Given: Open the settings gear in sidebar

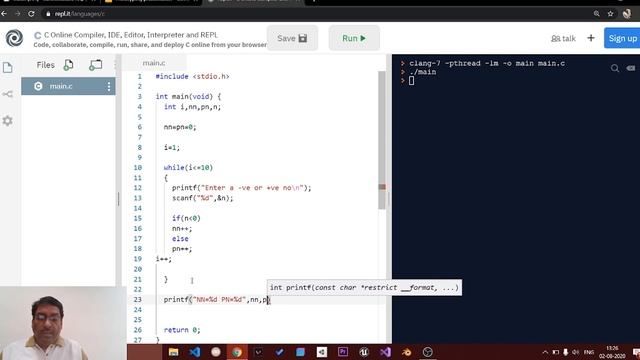Looking at the screenshot, I should [x=8, y=121].
